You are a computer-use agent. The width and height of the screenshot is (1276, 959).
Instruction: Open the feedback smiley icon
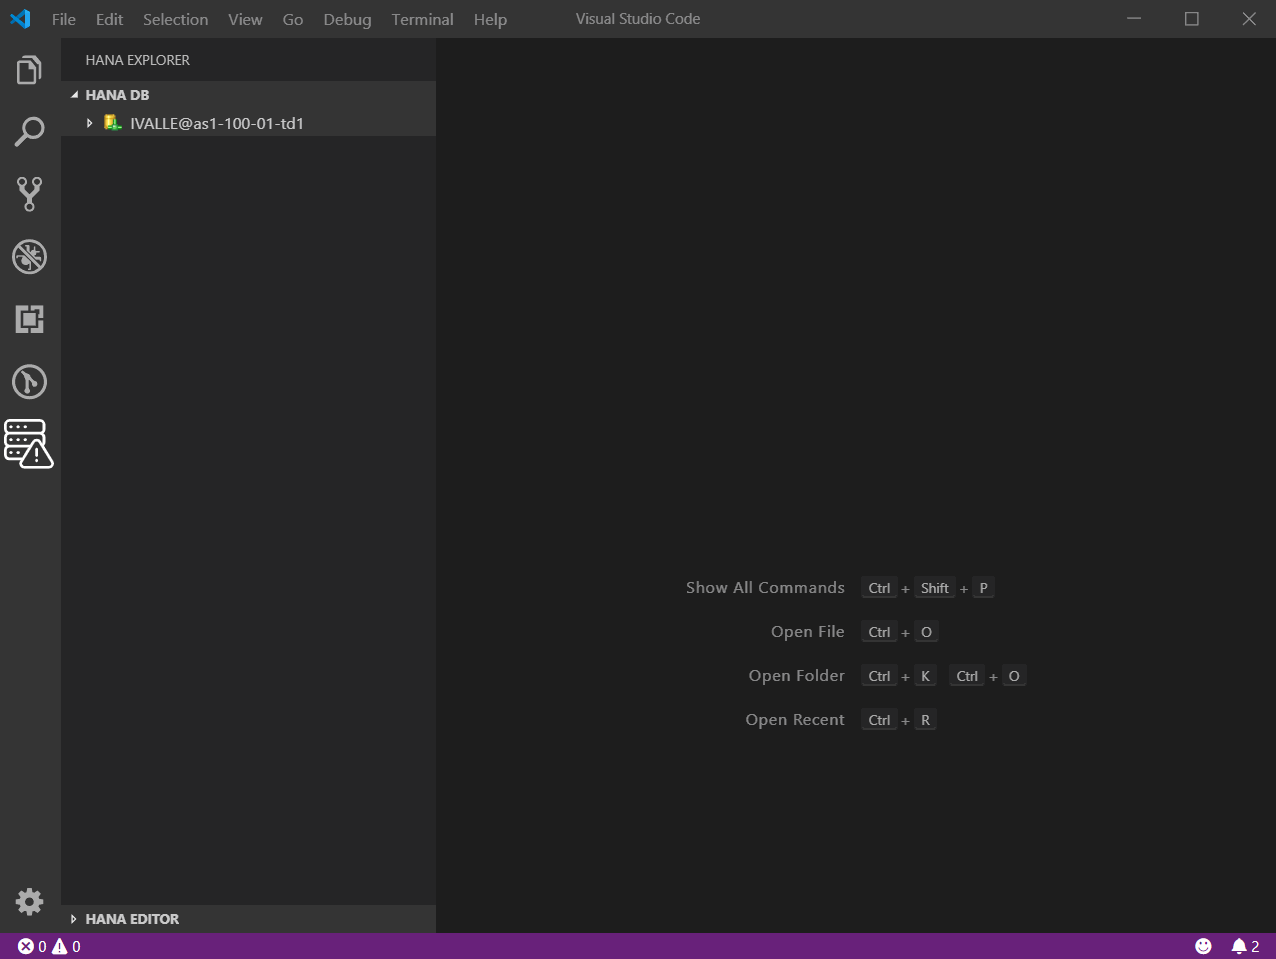[1203, 946]
